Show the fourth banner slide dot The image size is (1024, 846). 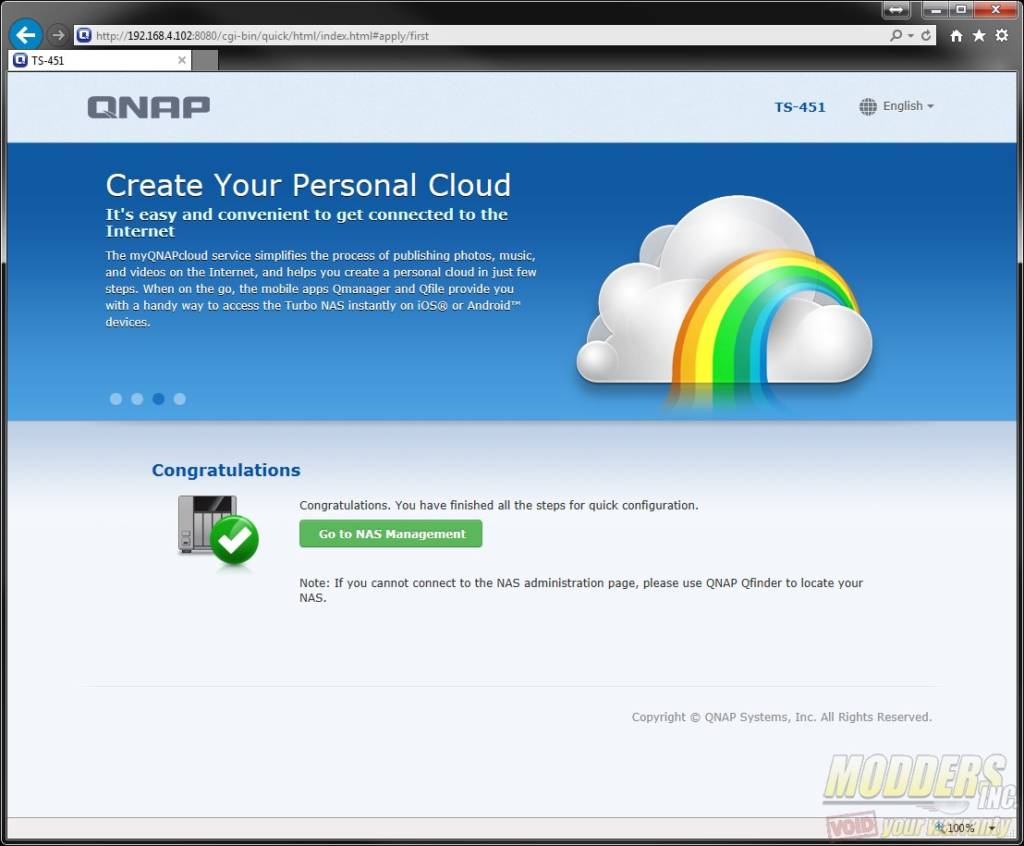point(180,399)
